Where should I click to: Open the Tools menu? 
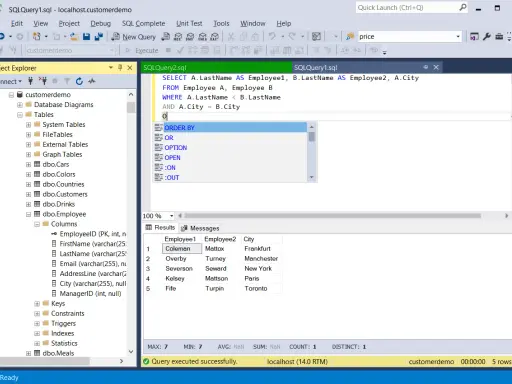click(221, 23)
